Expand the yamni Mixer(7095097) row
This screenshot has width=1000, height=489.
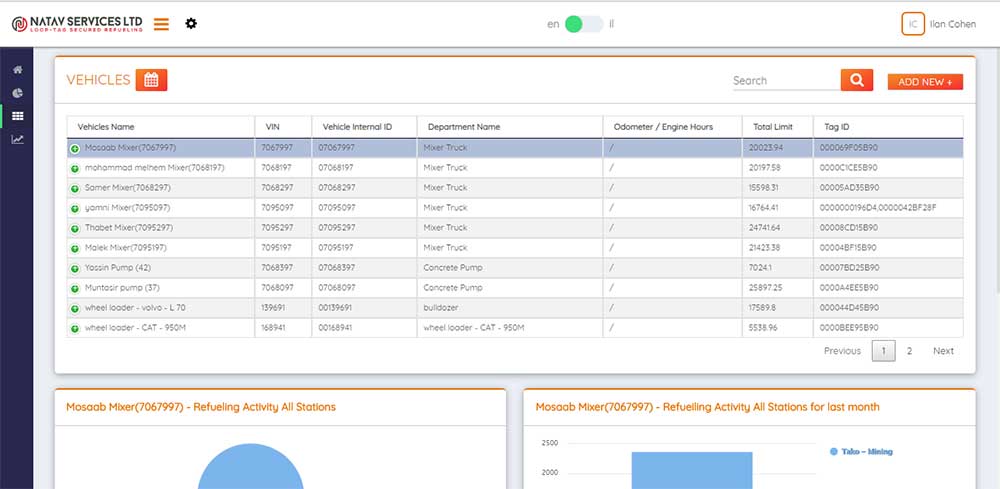[x=75, y=208]
